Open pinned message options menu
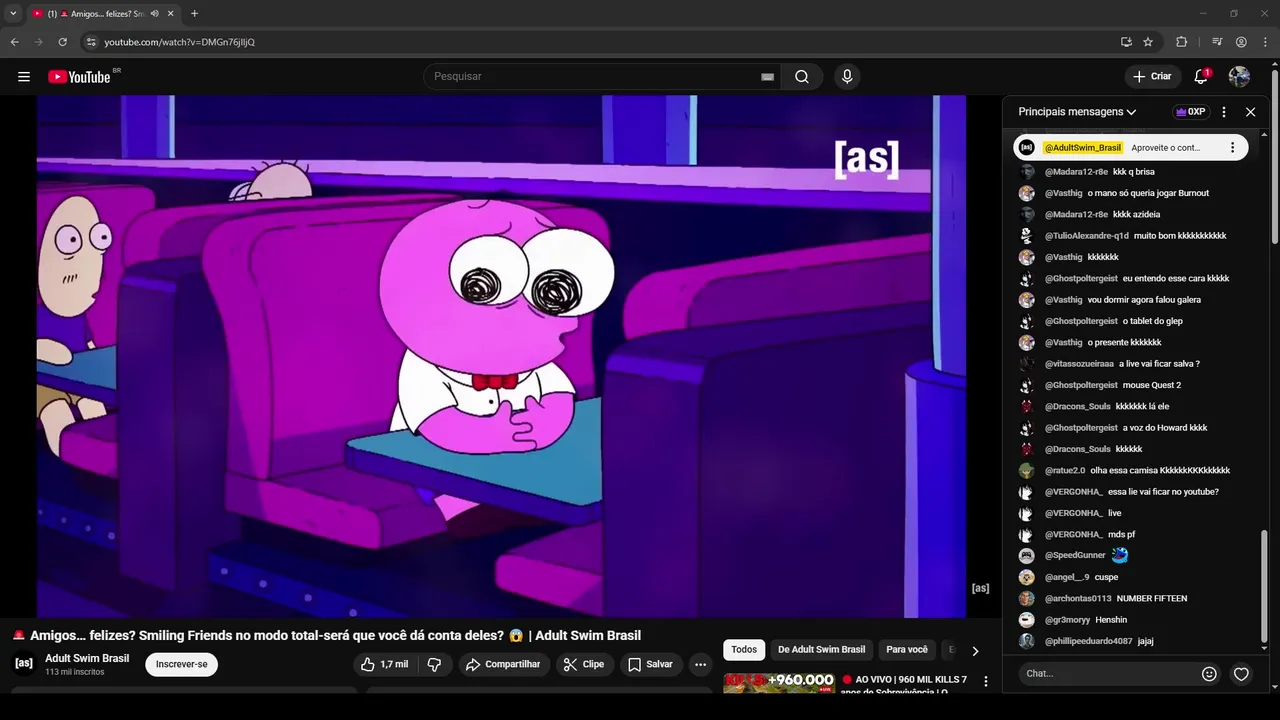The height and width of the screenshot is (720, 1280). point(1232,147)
